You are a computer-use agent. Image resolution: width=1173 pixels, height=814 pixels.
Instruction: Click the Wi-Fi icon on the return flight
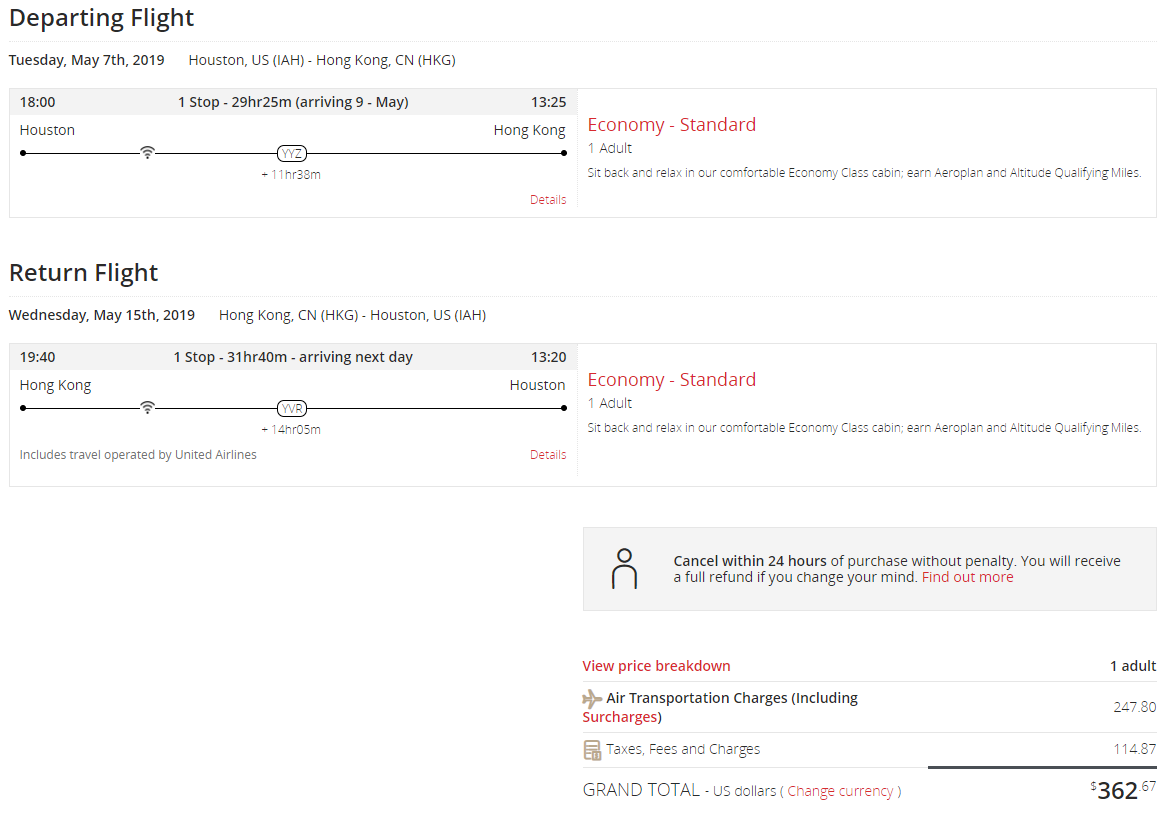point(147,408)
